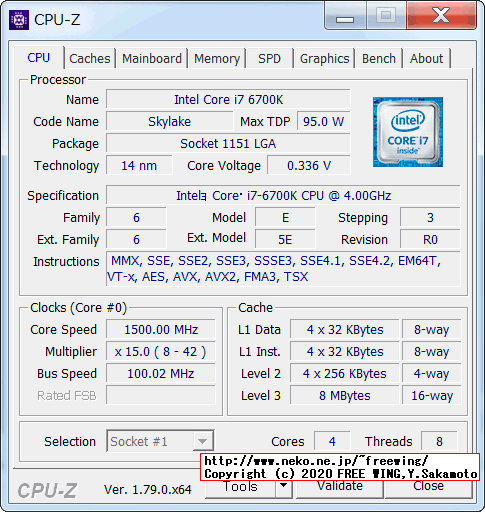
Task: Click the empty Rated FSB field
Action: (161, 395)
